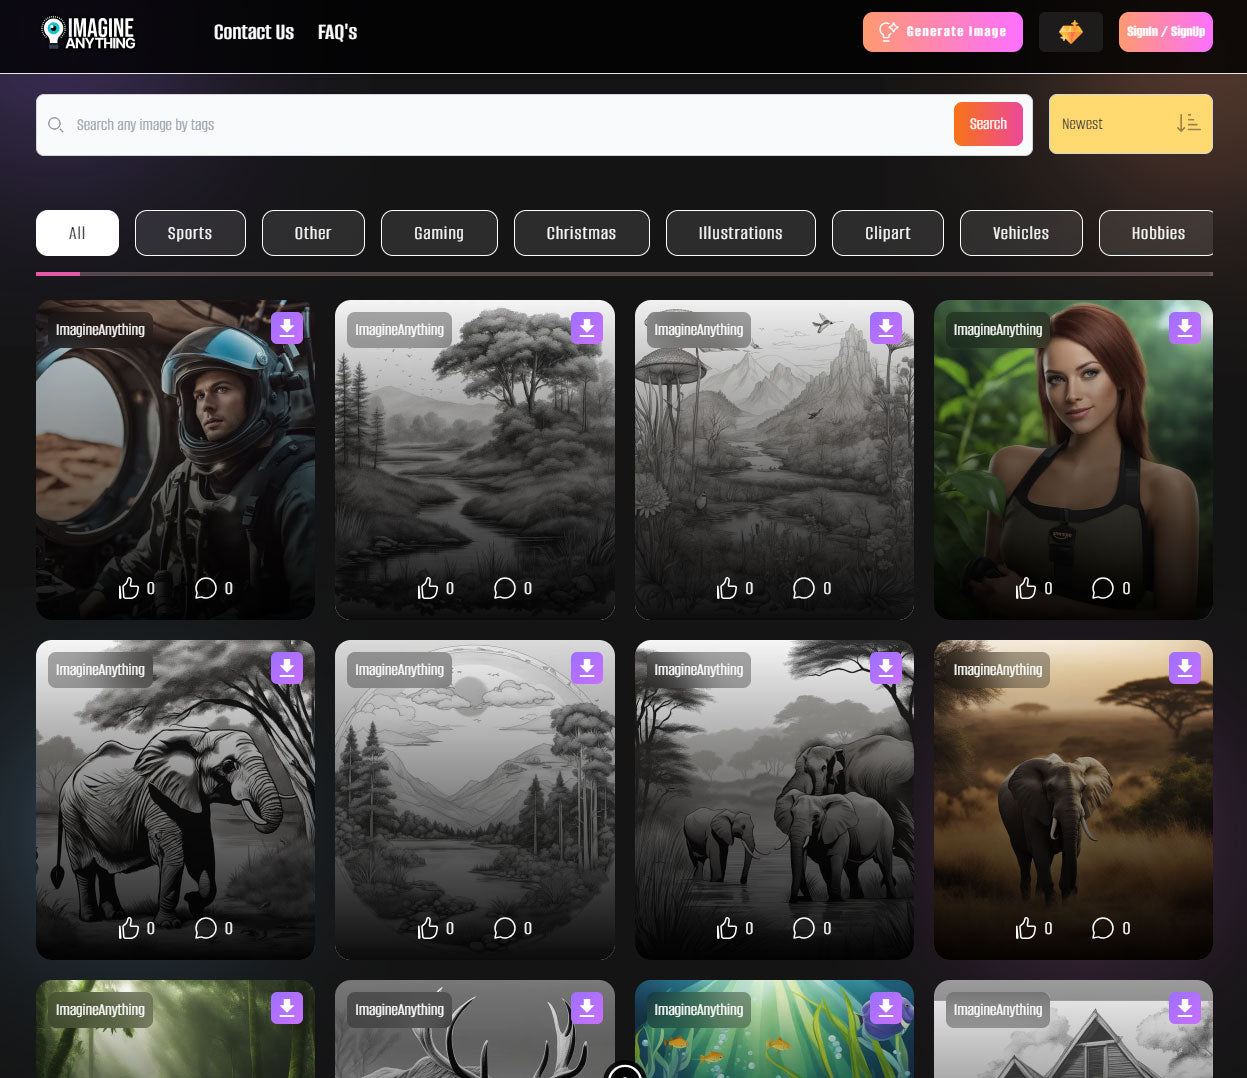The height and width of the screenshot is (1078, 1247).
Task: Go to the FAQ's page
Action: (337, 32)
